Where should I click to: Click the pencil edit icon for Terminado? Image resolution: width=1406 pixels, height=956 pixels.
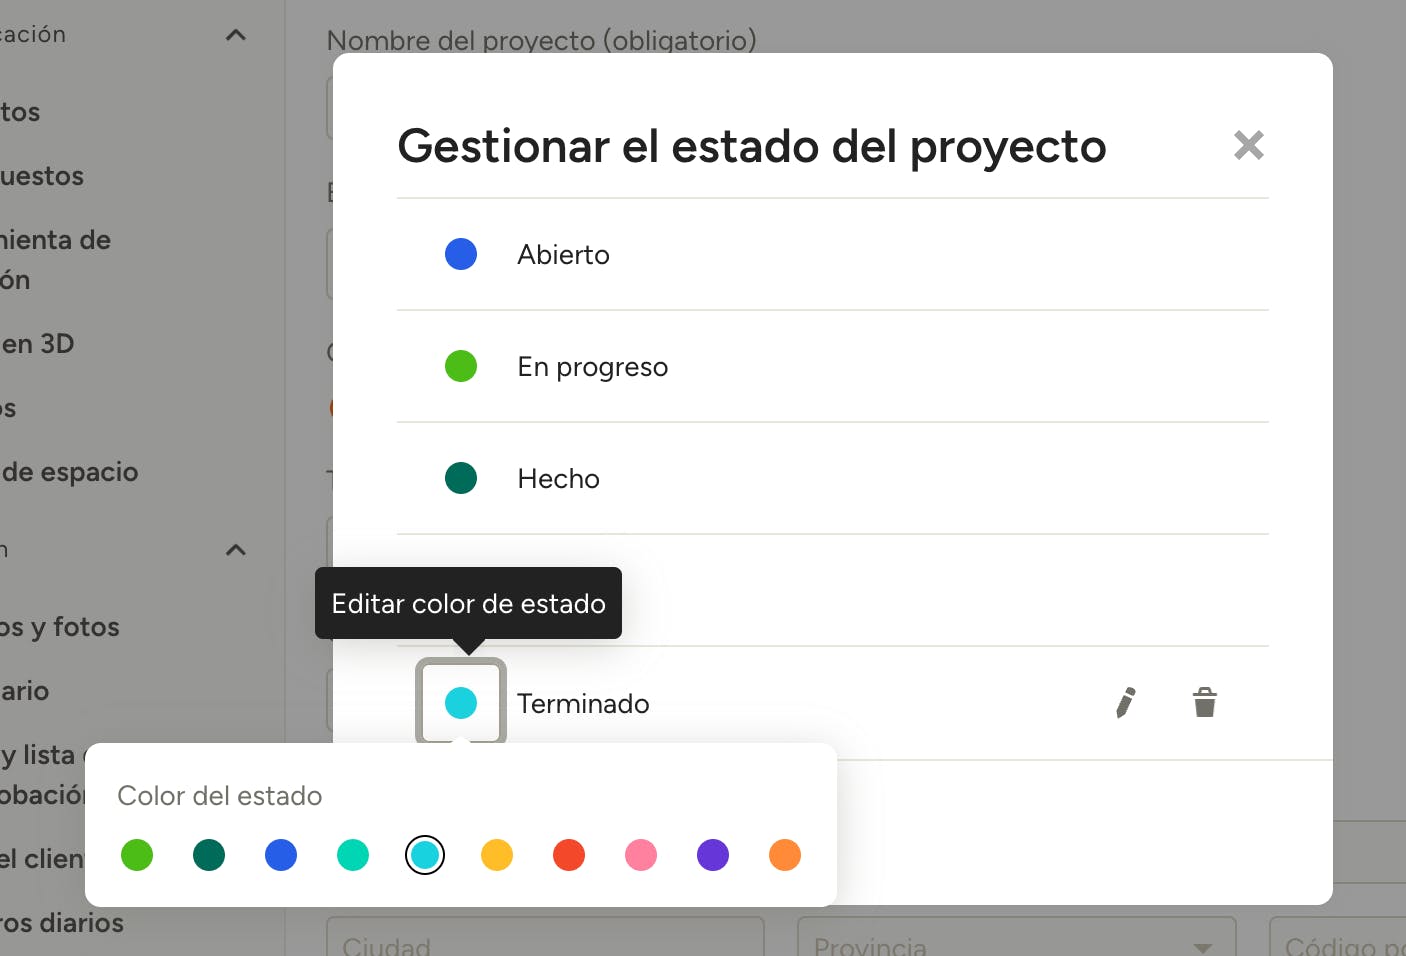1125,703
